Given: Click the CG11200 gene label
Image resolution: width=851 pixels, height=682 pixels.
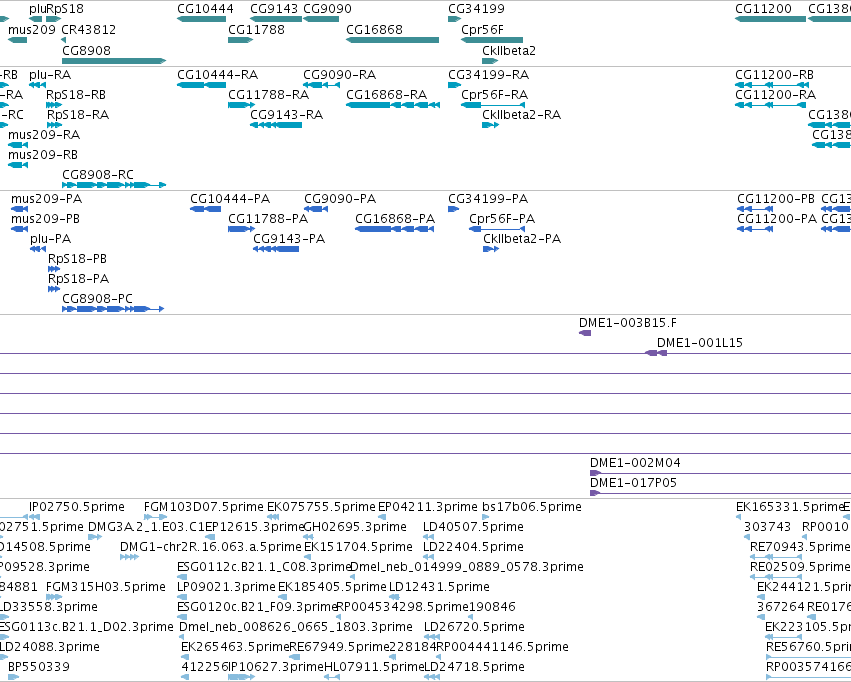Looking at the screenshot, I should pos(763,9).
